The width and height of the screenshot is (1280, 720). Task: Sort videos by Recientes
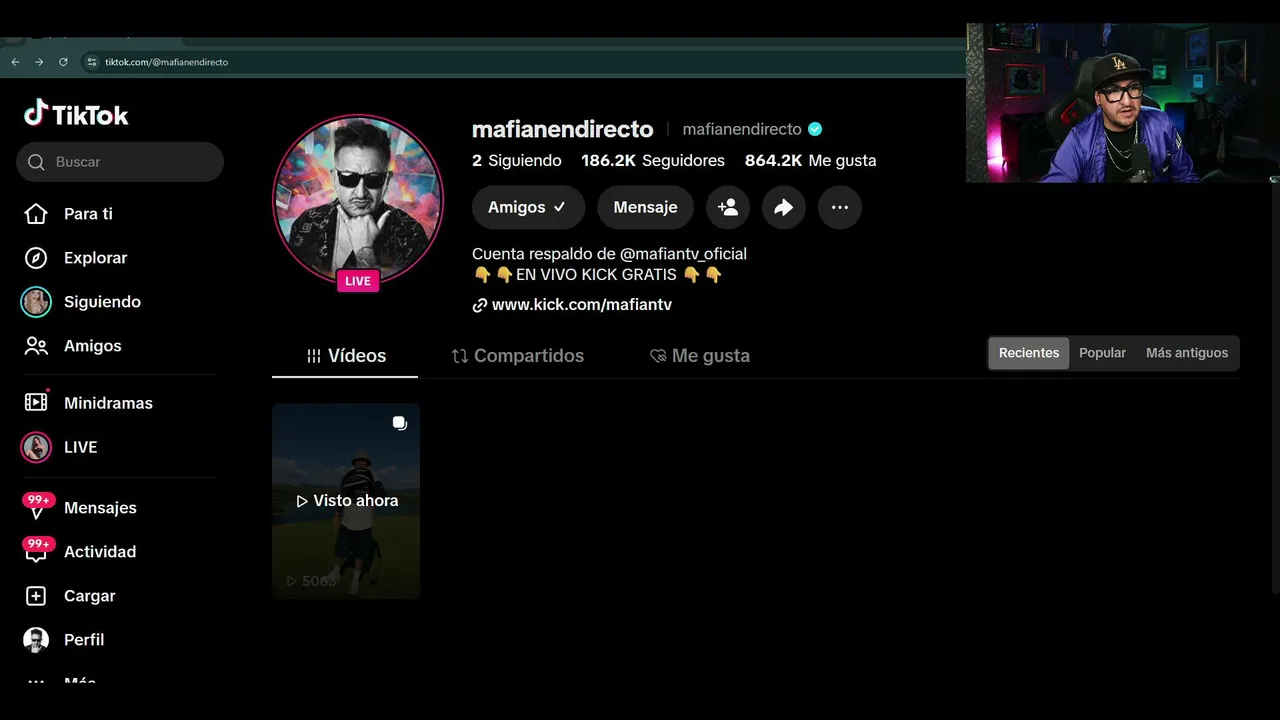1029,353
